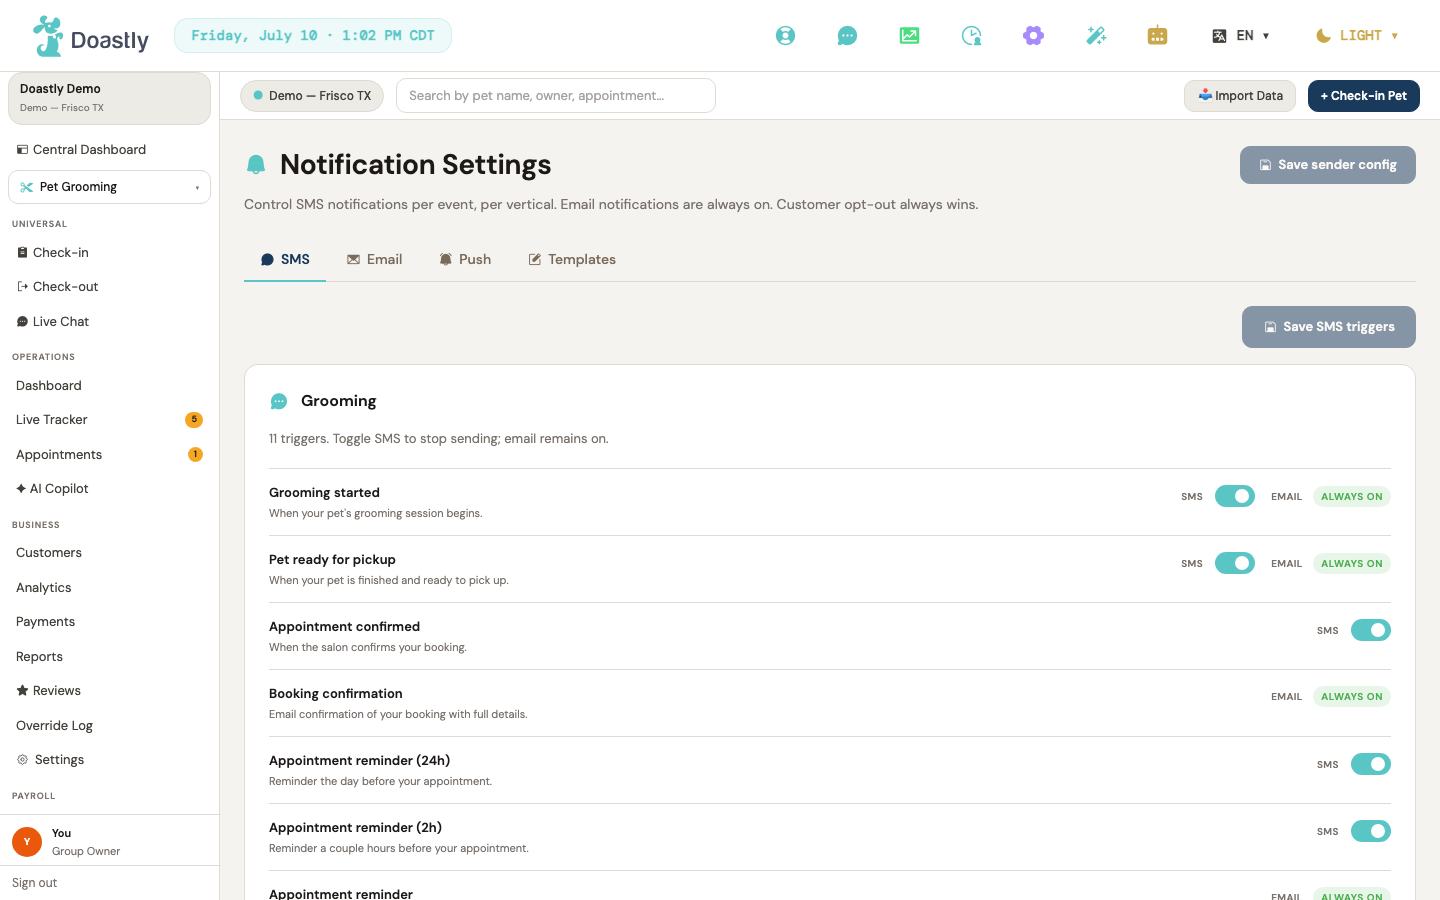Image resolution: width=1440 pixels, height=900 pixels.
Task: Open the EN language dropdown
Action: (x=1241, y=36)
